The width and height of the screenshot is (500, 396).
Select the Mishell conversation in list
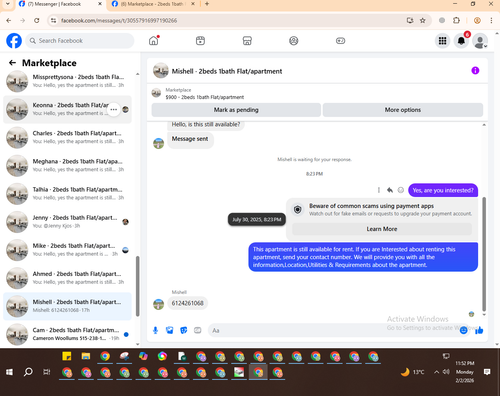point(67,306)
